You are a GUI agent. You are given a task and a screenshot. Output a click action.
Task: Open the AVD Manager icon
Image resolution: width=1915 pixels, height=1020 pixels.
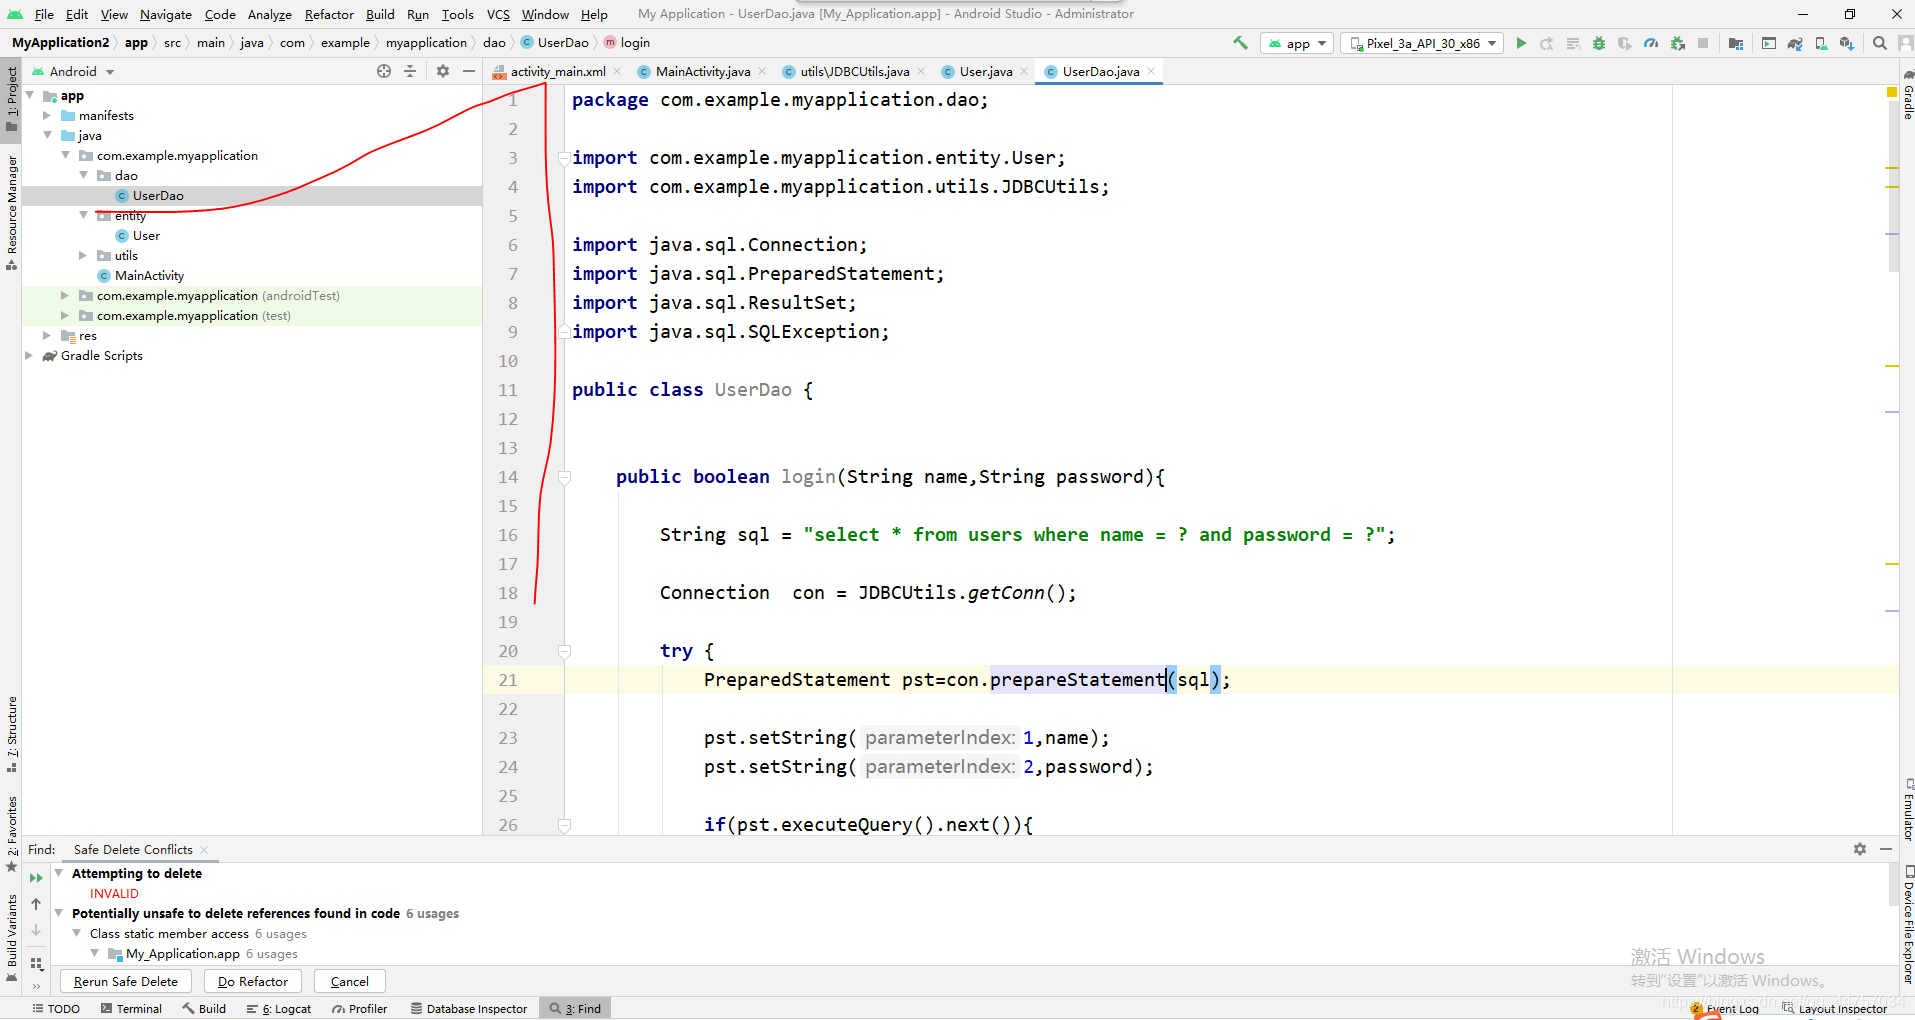click(x=1821, y=43)
